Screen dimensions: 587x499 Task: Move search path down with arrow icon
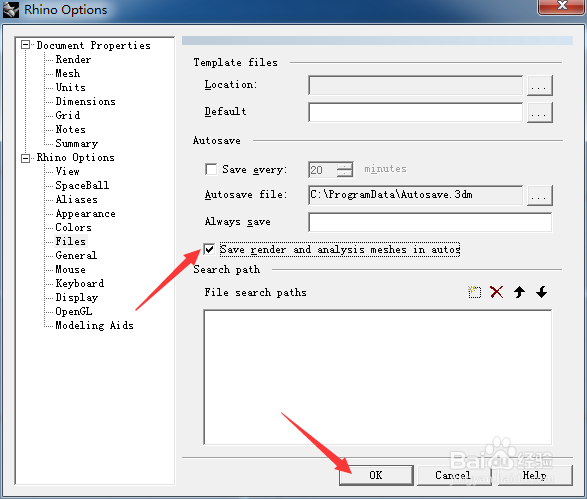(541, 292)
